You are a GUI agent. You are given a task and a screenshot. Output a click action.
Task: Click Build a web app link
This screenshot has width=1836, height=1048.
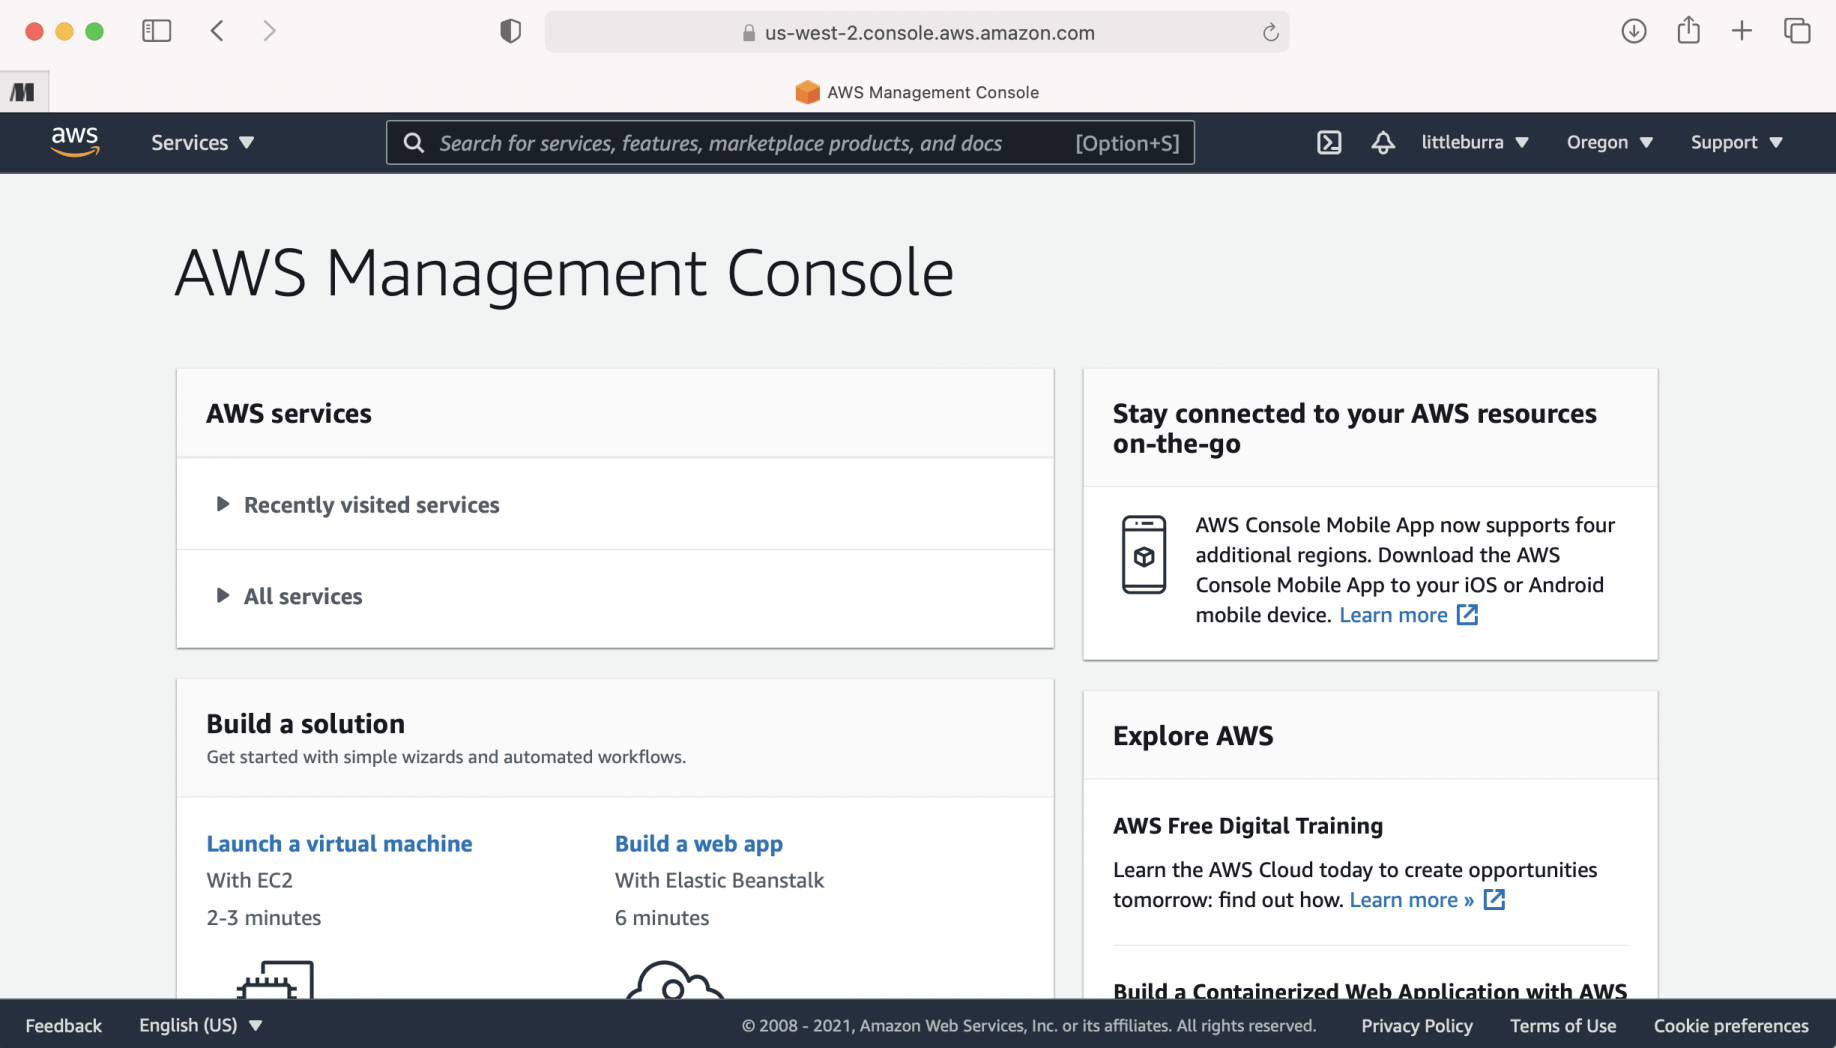[698, 843]
